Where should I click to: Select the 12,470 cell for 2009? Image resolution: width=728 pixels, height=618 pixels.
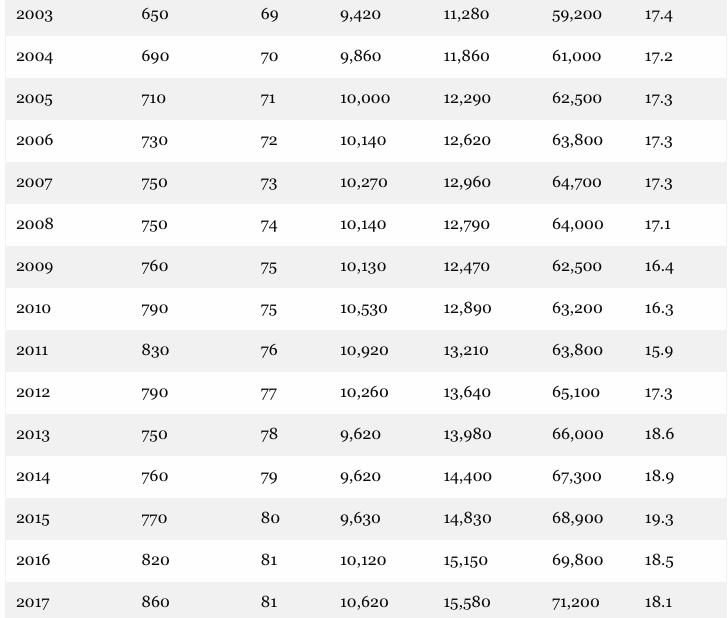(x=467, y=267)
